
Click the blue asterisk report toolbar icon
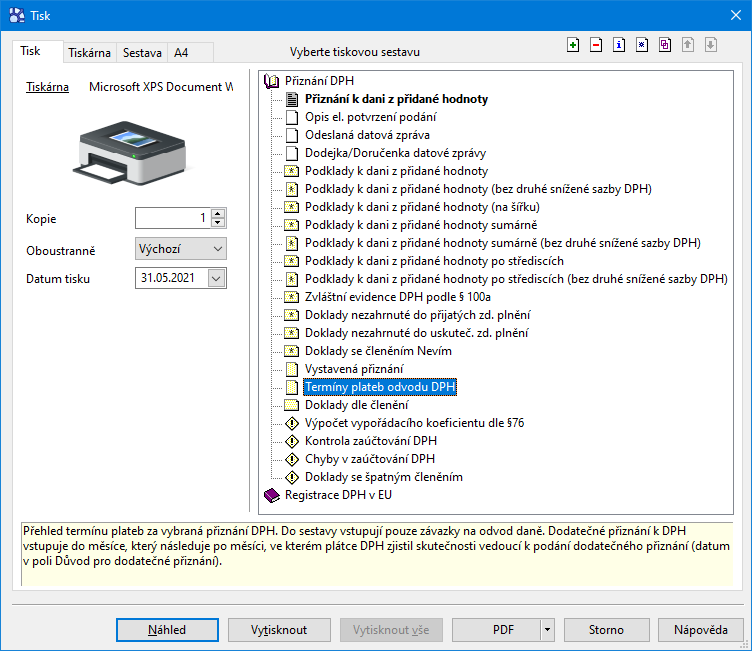(x=642, y=45)
